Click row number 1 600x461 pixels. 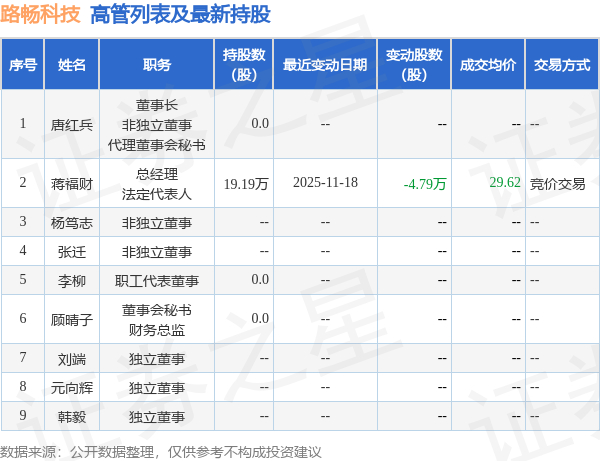click(23, 124)
